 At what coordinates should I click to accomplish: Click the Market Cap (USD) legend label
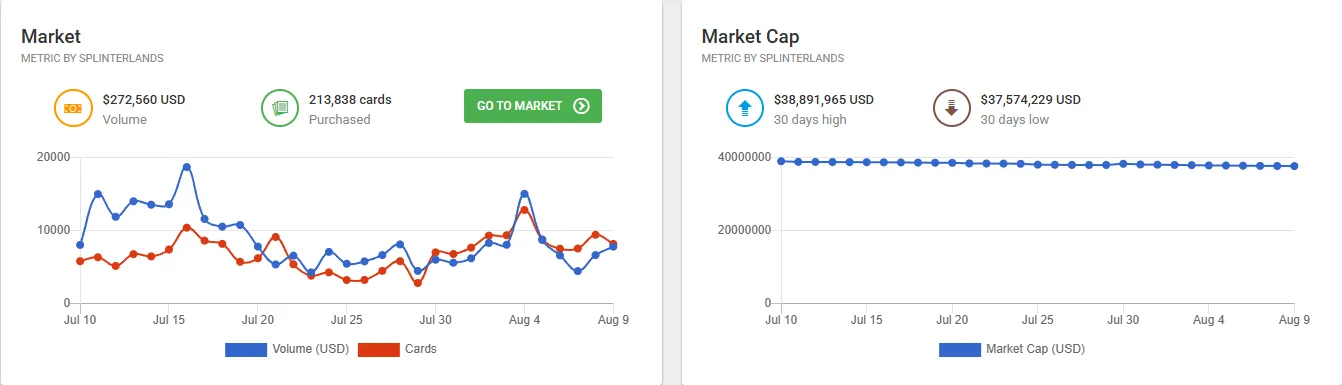coord(1035,349)
